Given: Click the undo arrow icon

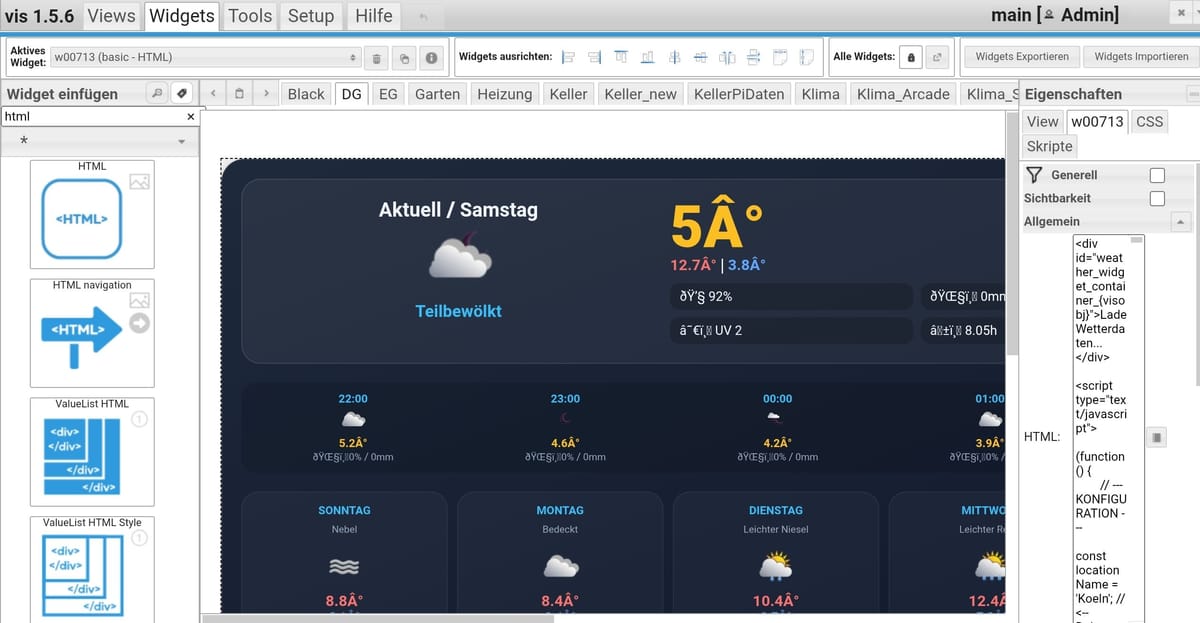Looking at the screenshot, I should [x=424, y=17].
